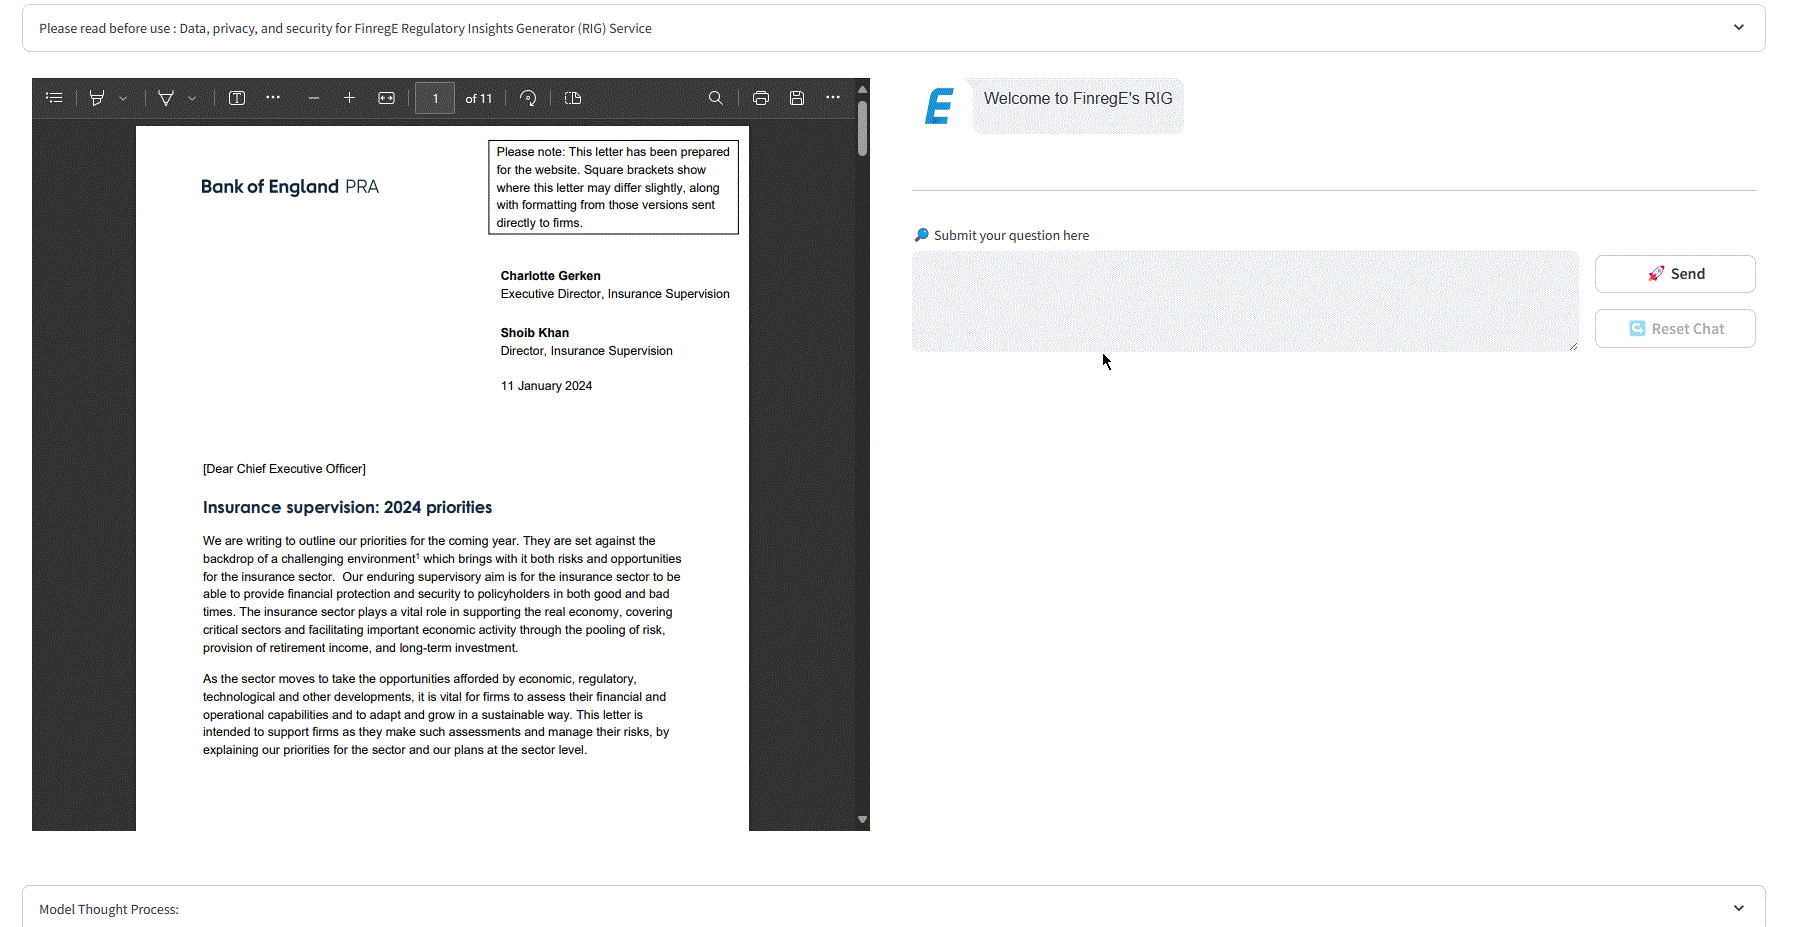This screenshot has height=927, width=1820.
Task: Send the question
Action: pyautogui.click(x=1675, y=274)
